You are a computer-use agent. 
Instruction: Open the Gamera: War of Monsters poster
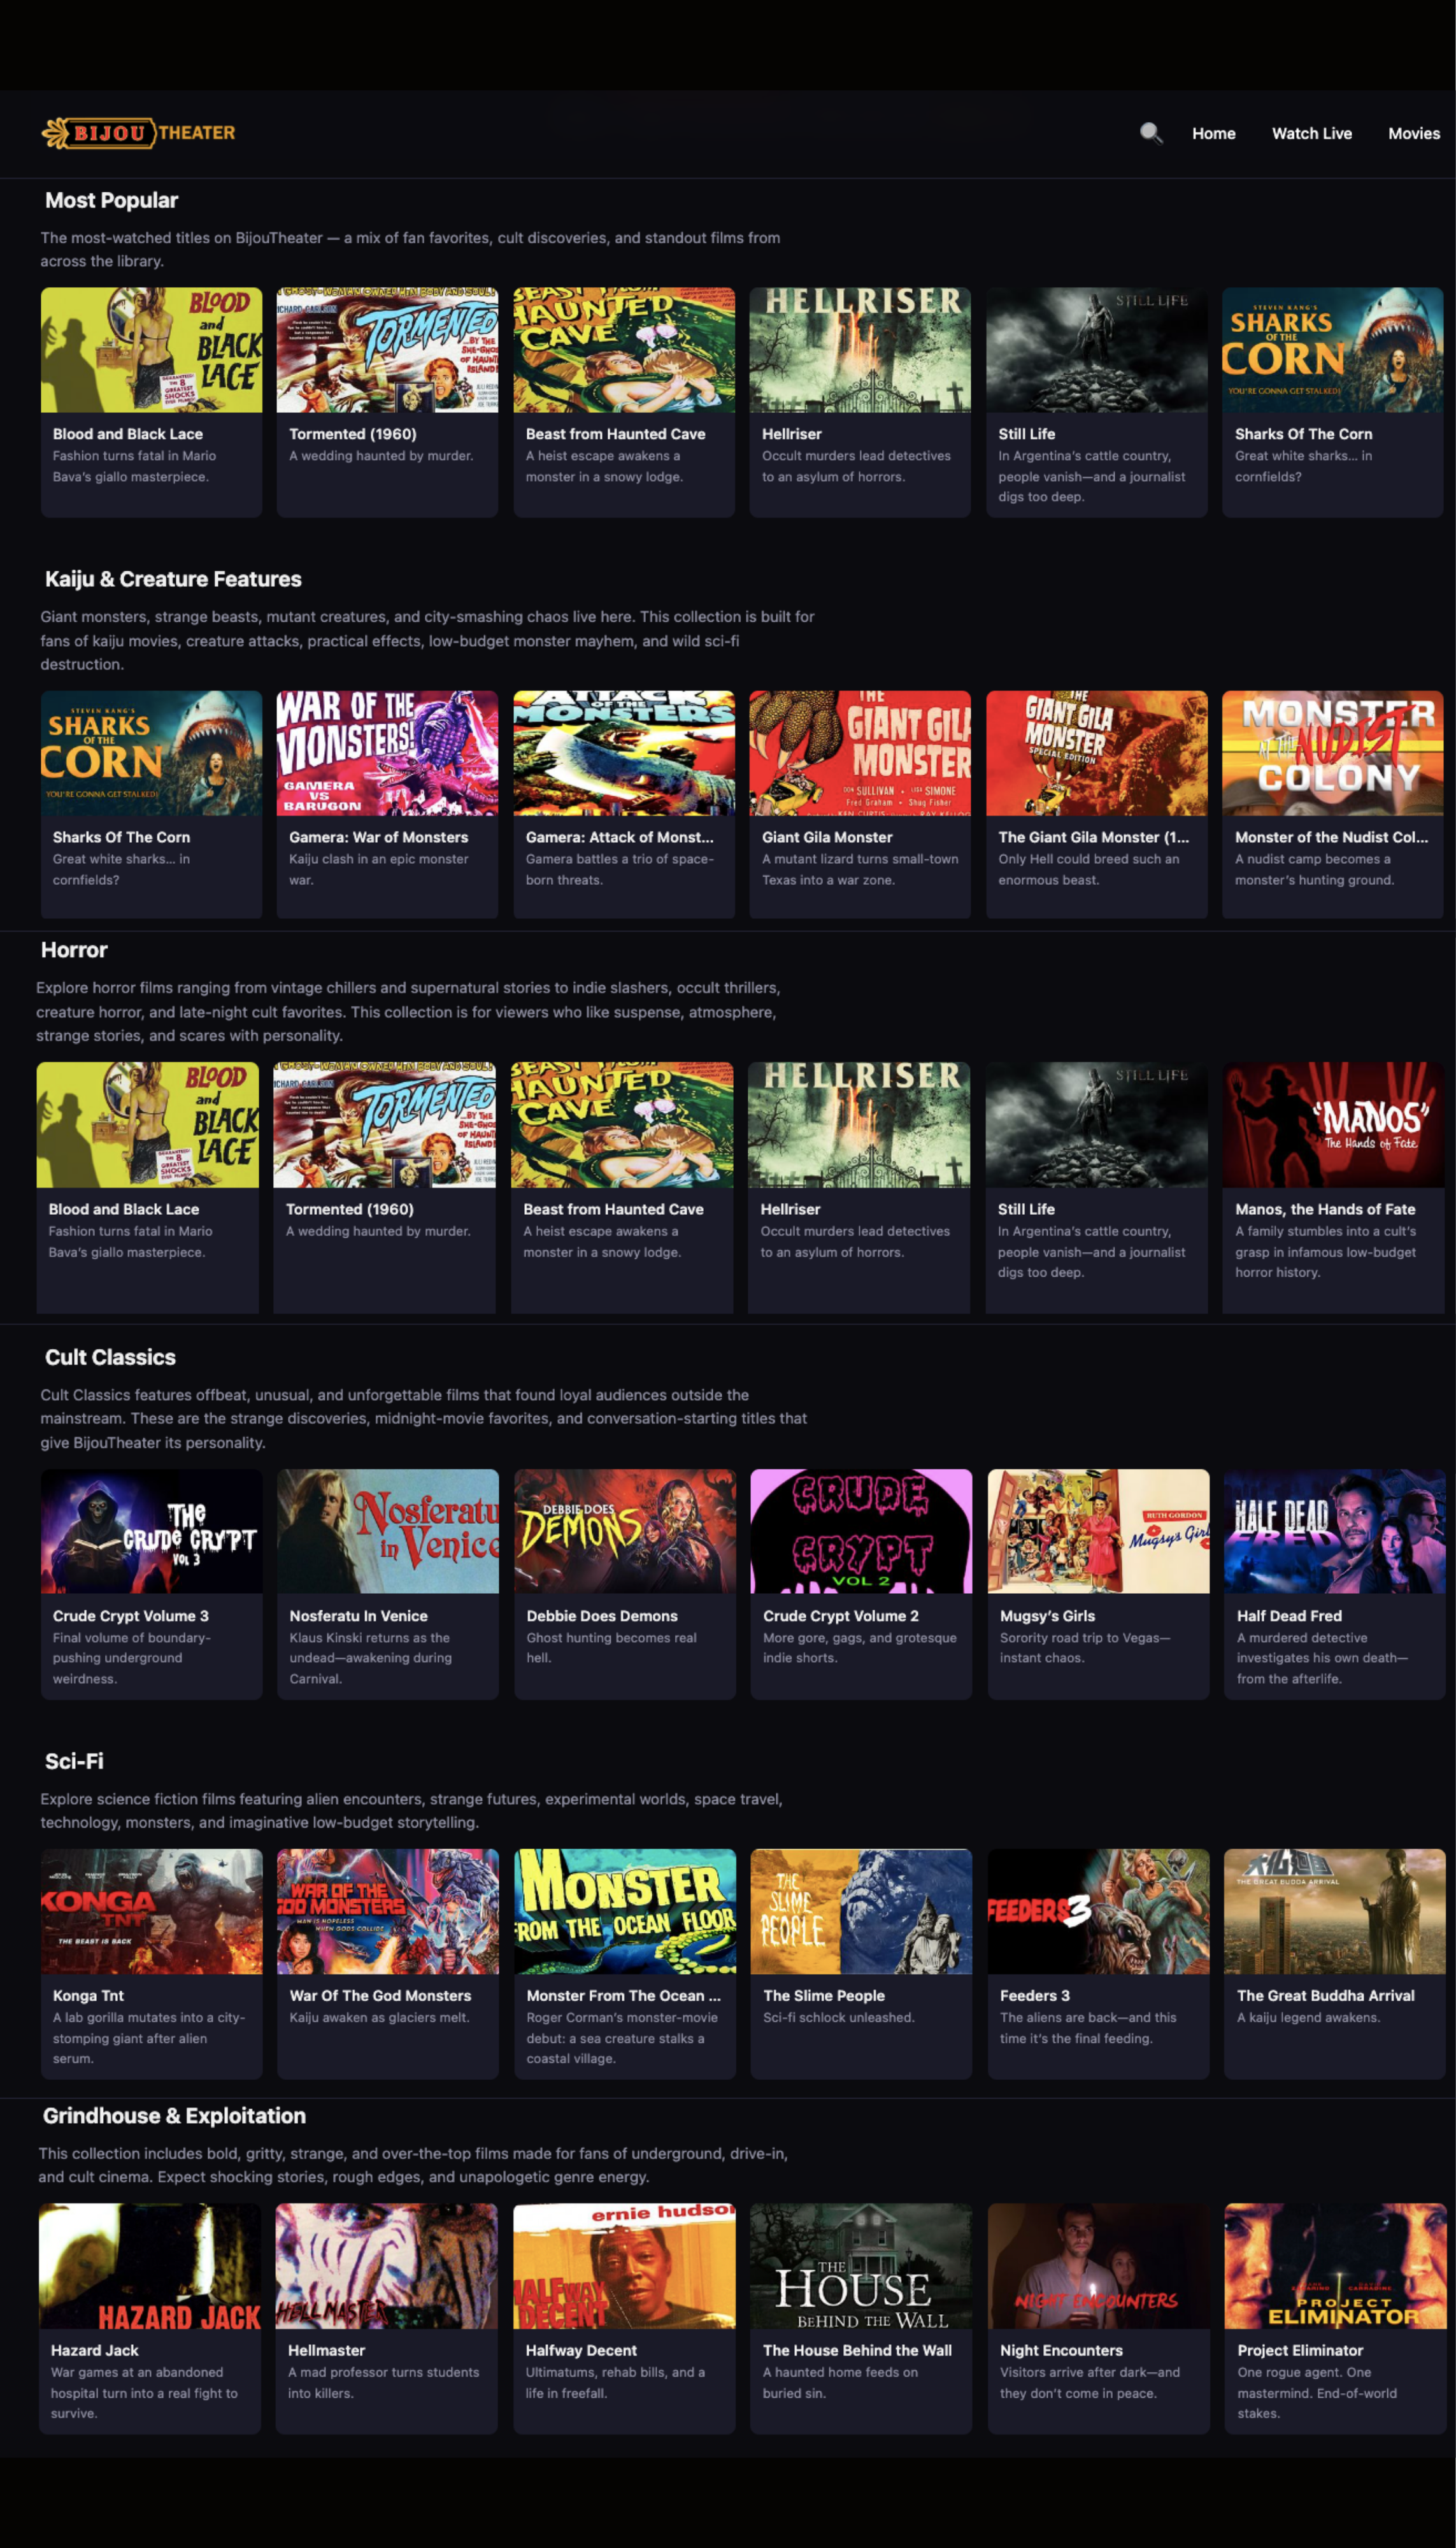(x=387, y=753)
